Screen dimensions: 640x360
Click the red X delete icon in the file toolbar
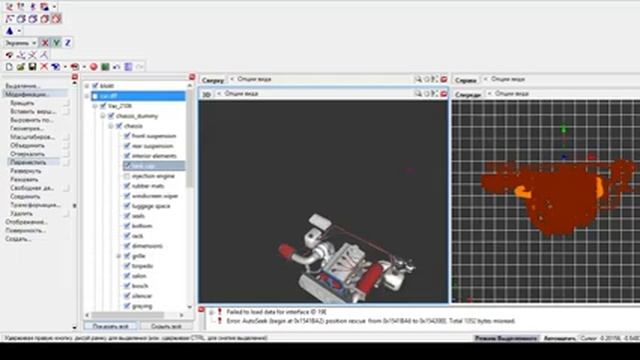click(x=44, y=67)
